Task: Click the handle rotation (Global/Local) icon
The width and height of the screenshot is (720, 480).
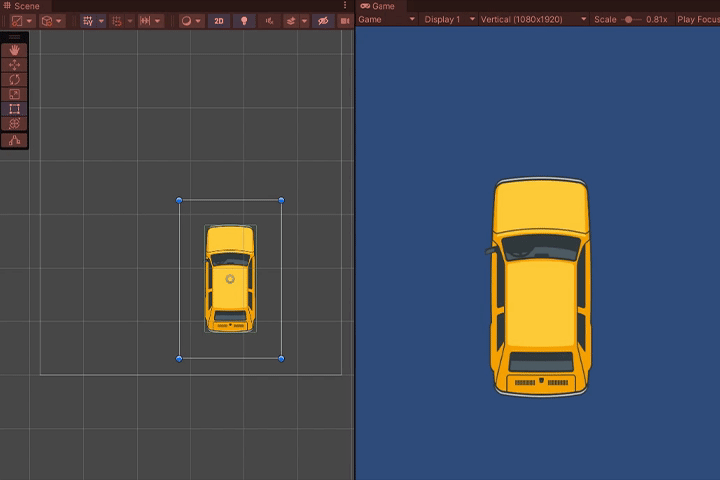Action: click(47, 21)
